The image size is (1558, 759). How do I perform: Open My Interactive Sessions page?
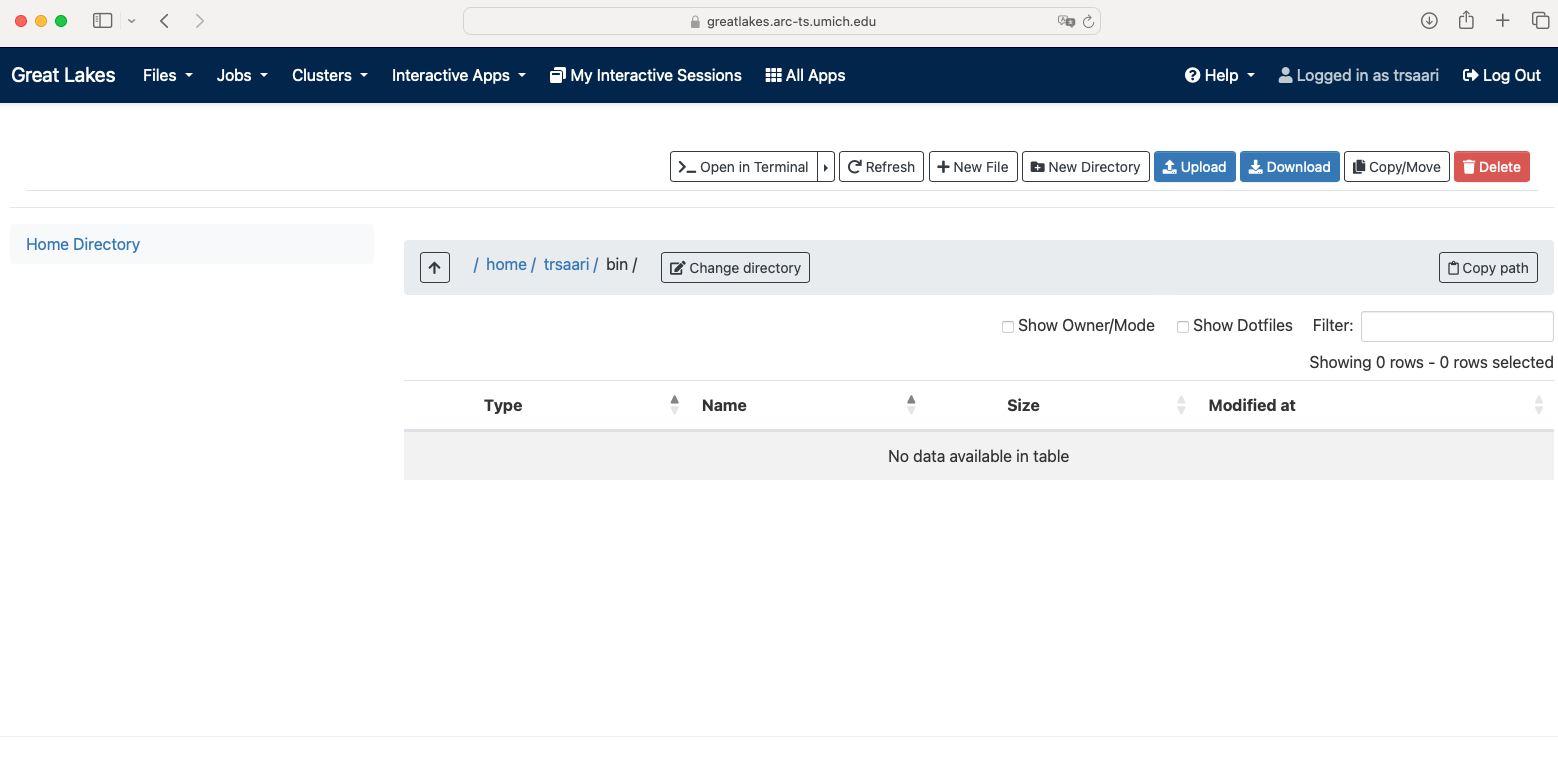pyautogui.click(x=646, y=75)
